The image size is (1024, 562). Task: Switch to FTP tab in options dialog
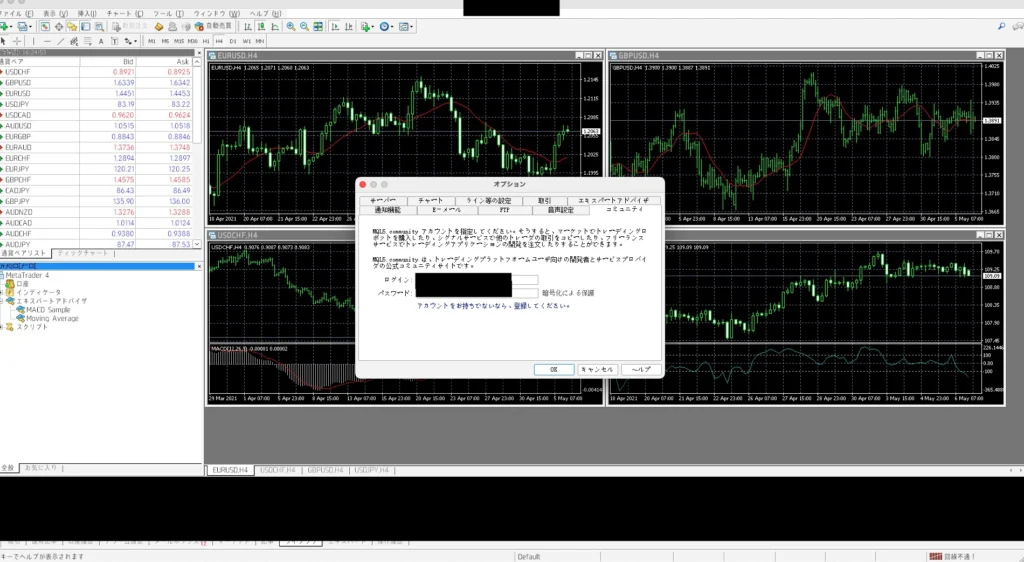[505, 210]
